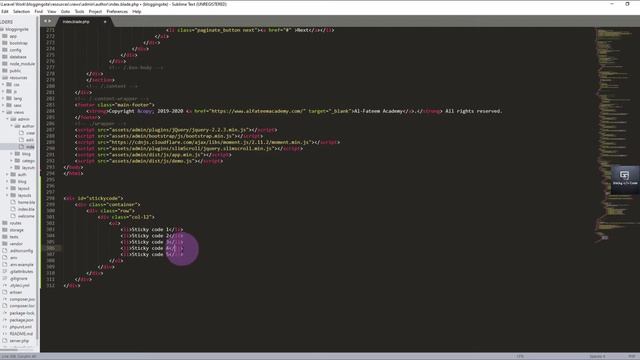
Task: Collapse the author folder arrow
Action: 12,127
